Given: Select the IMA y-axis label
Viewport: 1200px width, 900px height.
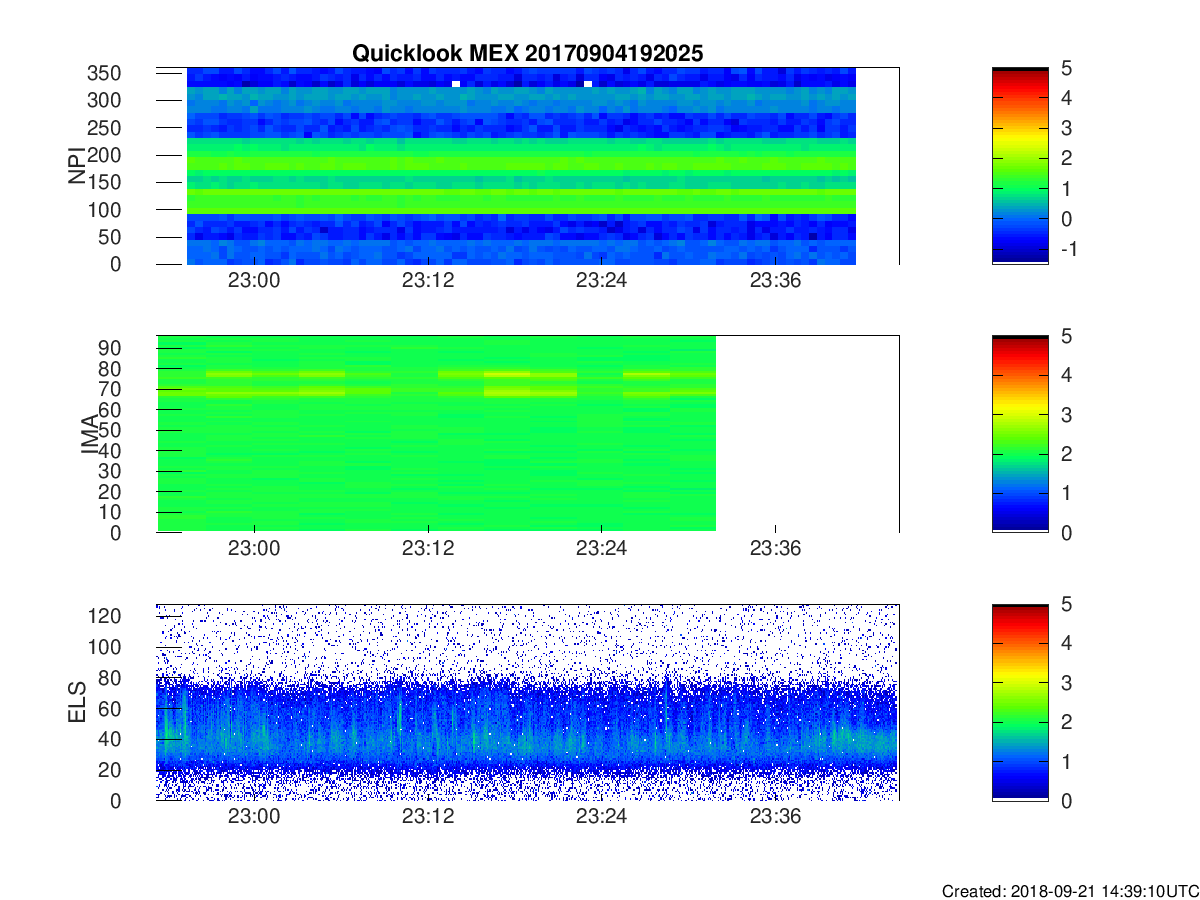Looking at the screenshot, I should pyautogui.click(x=90, y=435).
